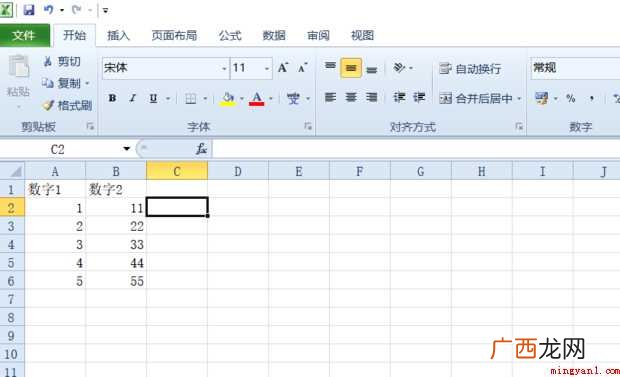Open the 宋体 font name dropdown
620x377 pixels.
224,68
